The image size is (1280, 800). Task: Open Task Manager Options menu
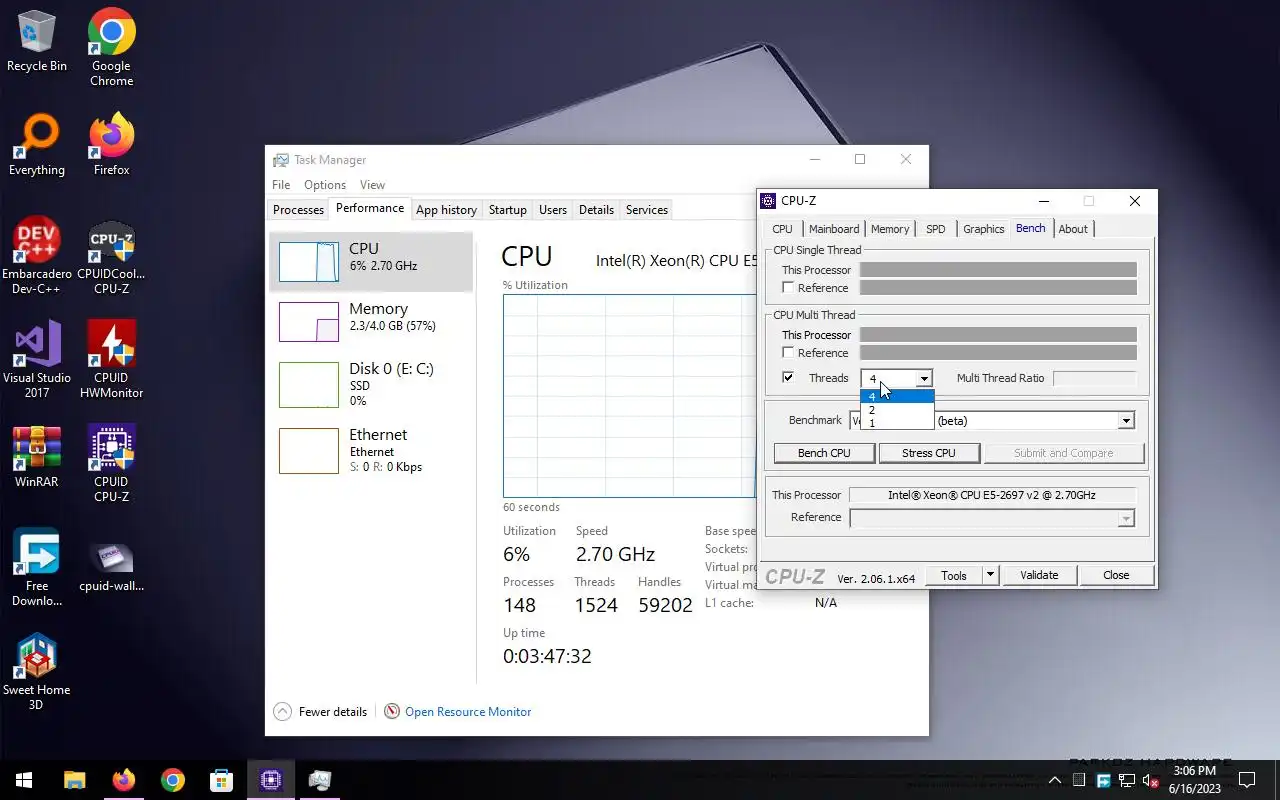click(x=325, y=185)
